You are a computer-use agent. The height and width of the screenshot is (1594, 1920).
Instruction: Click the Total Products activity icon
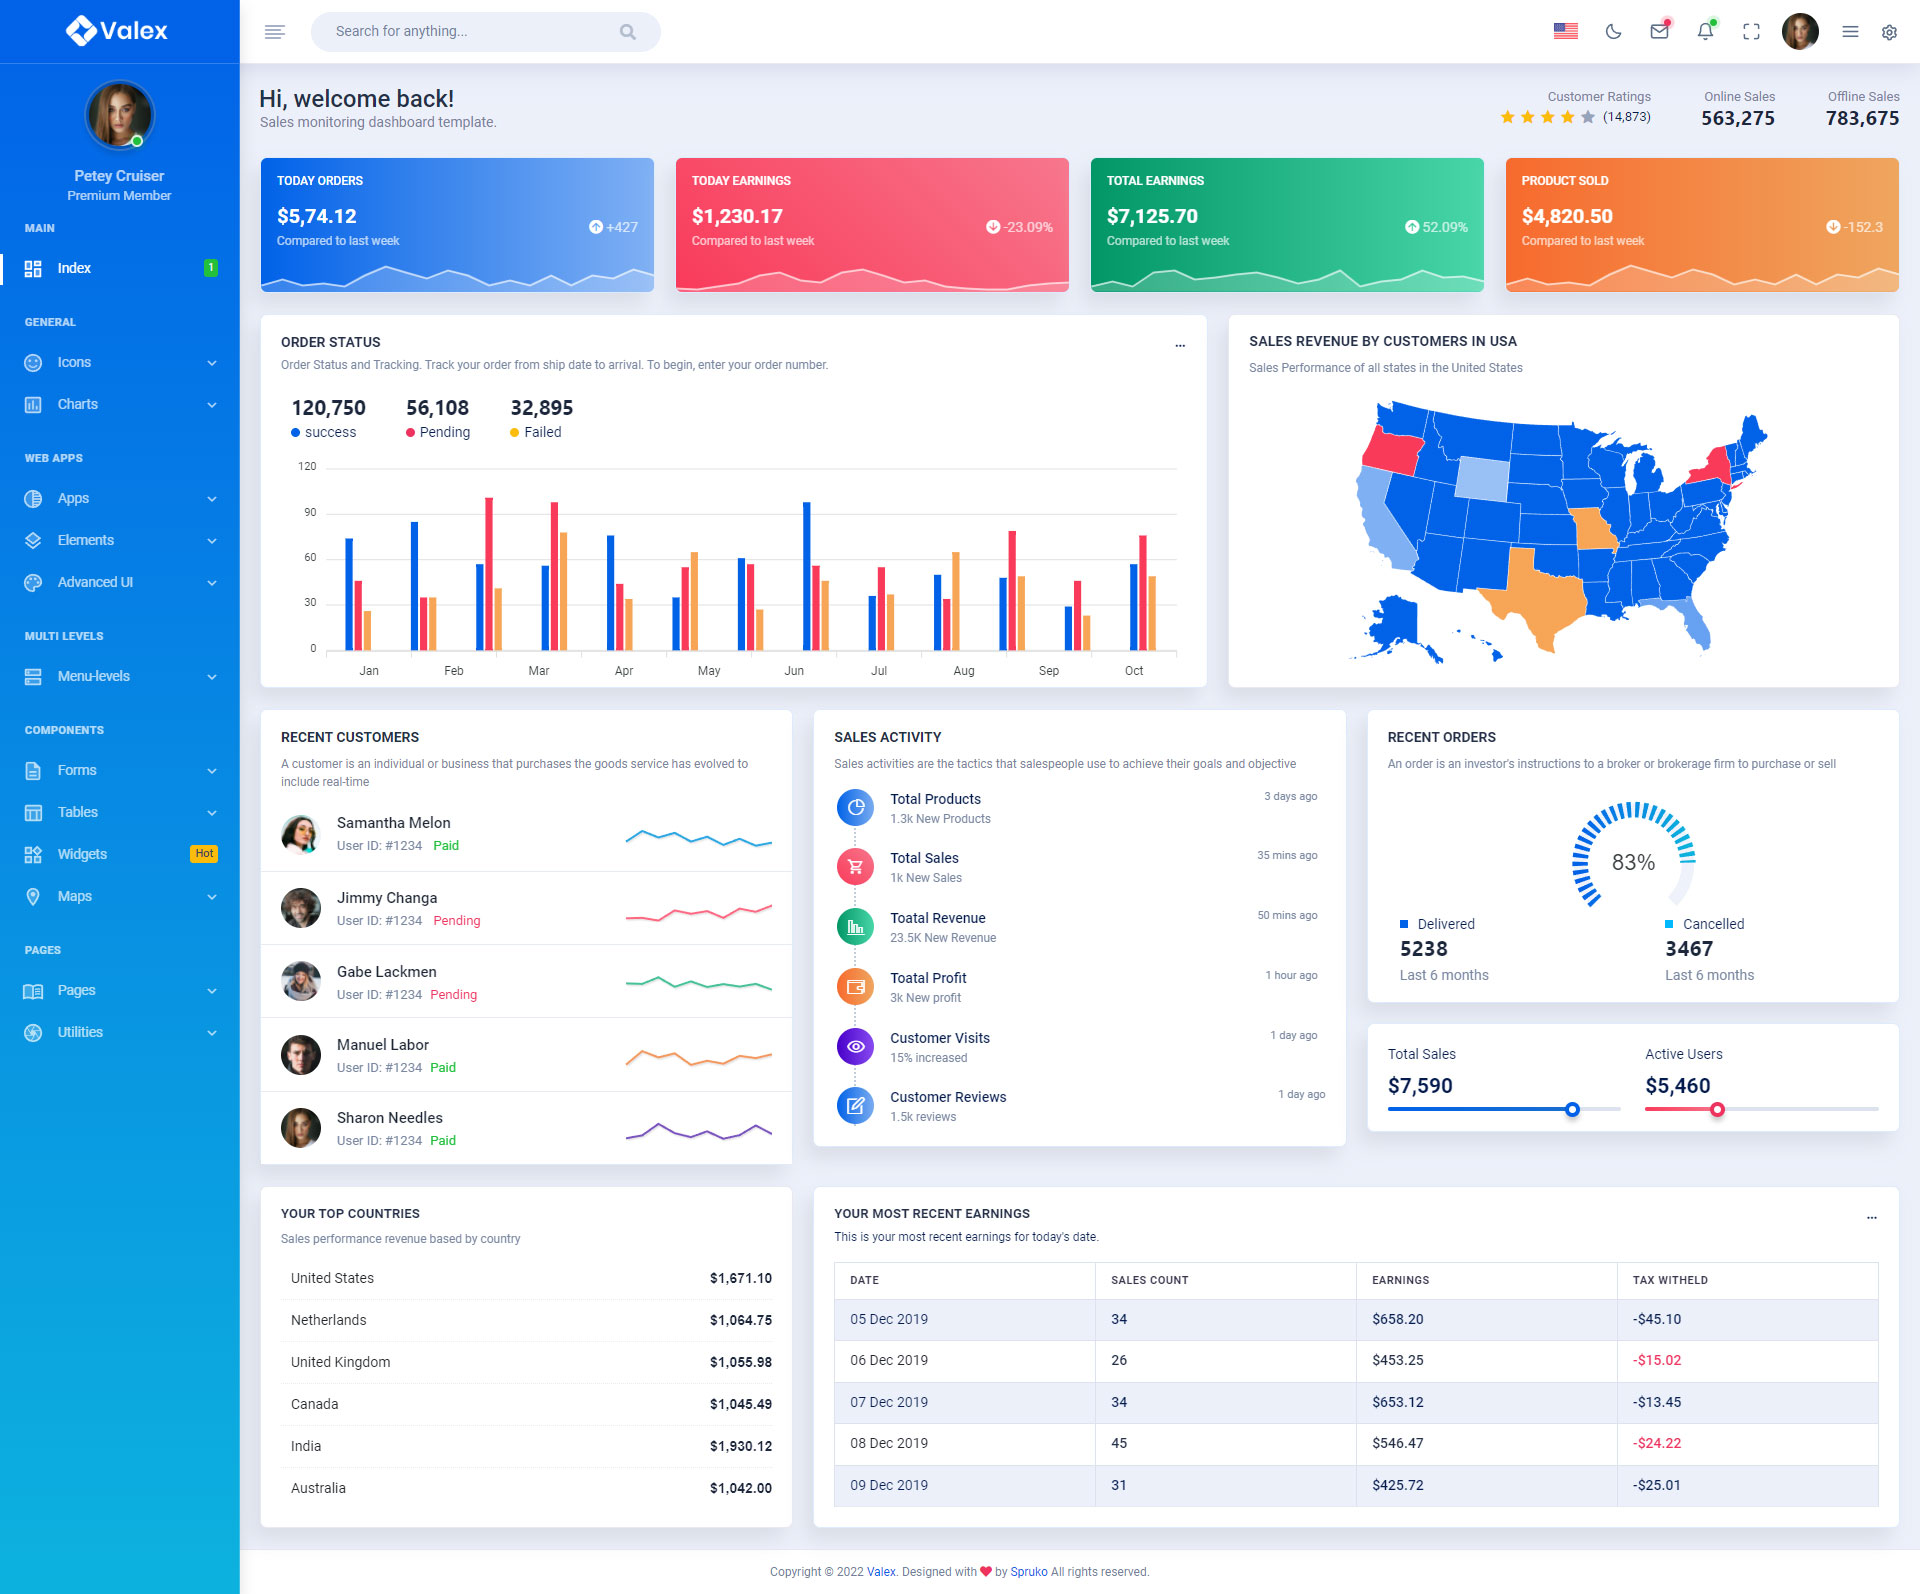pos(855,807)
